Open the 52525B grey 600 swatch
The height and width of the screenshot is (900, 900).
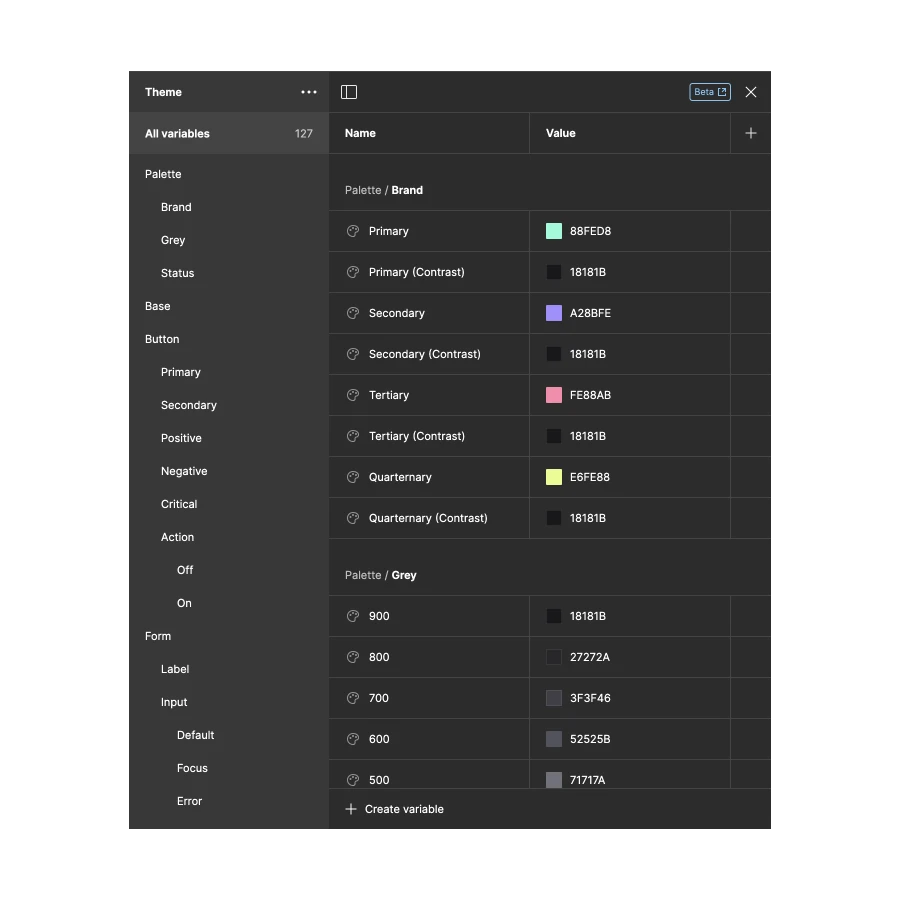coord(554,739)
